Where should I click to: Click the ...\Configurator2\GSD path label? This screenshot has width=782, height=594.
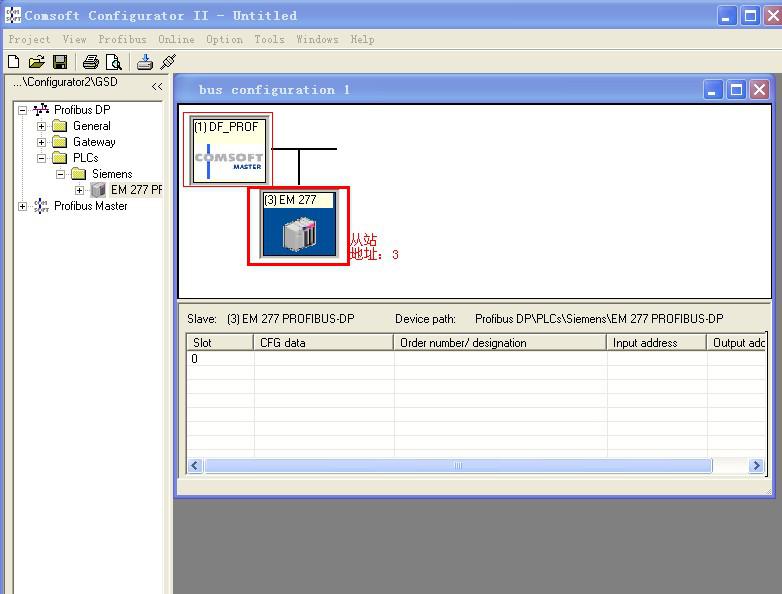(65, 82)
